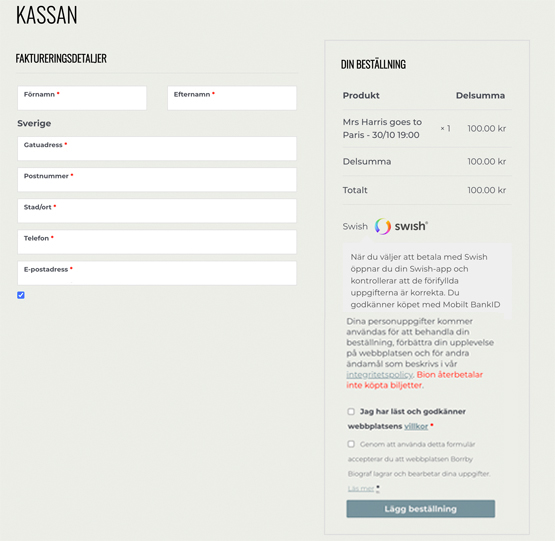Viewport: 555px width, 541px height.
Task: Focus the Förnamn input field
Action: [x=82, y=98]
